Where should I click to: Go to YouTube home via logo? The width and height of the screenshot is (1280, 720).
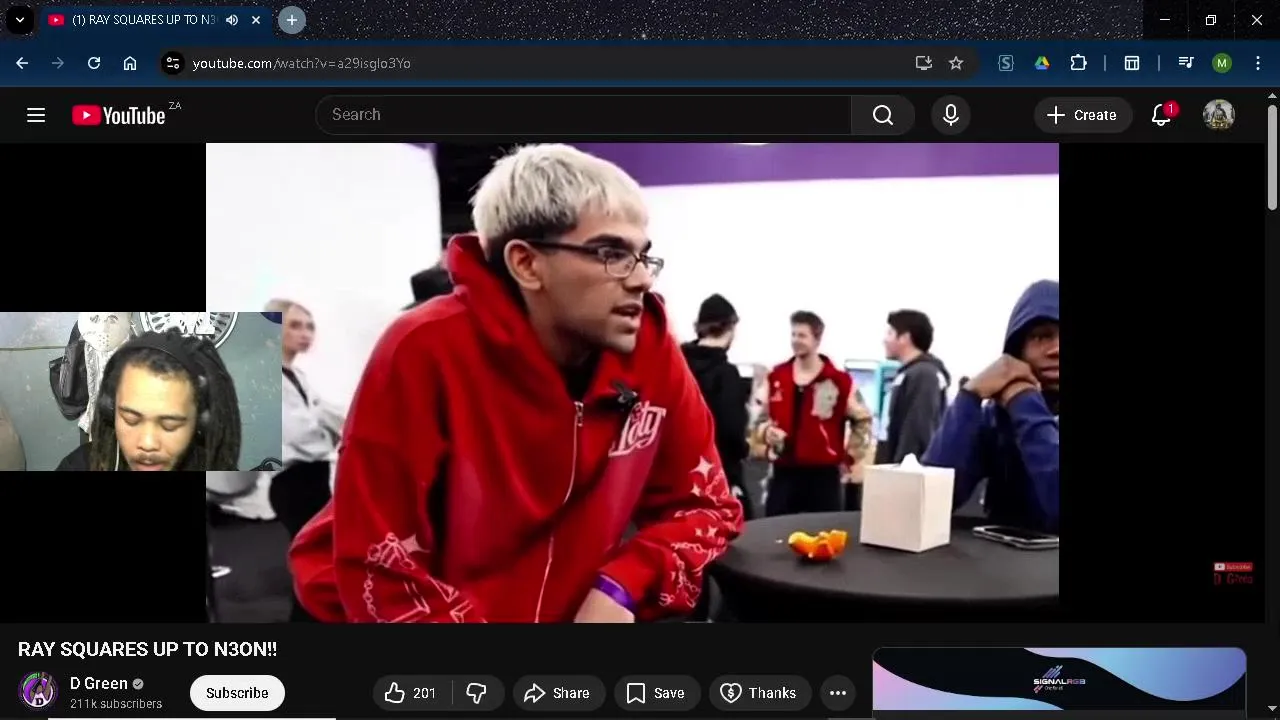point(119,115)
